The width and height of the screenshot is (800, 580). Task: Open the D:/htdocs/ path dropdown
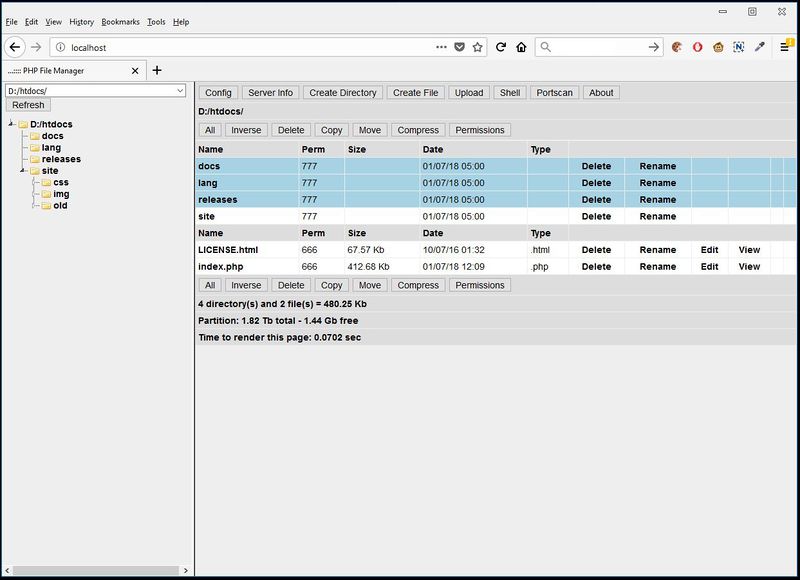pyautogui.click(x=95, y=91)
